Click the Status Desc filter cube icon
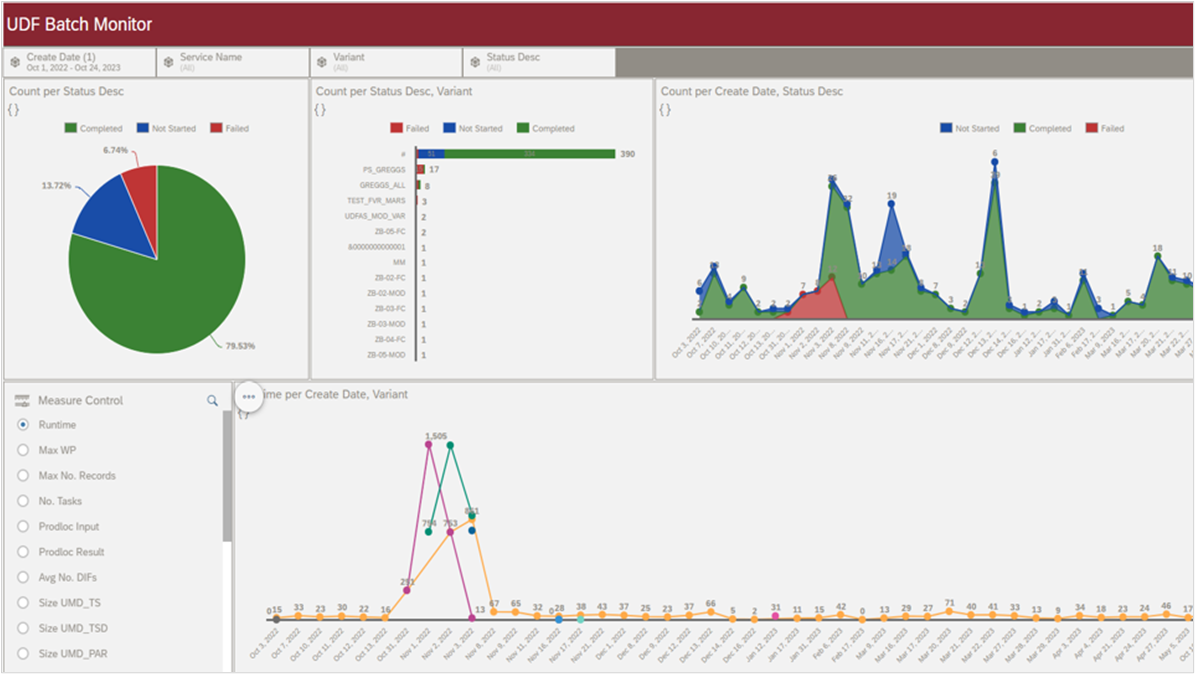Image resolution: width=1195 pixels, height=674 pixels. pyautogui.click(x=475, y=62)
